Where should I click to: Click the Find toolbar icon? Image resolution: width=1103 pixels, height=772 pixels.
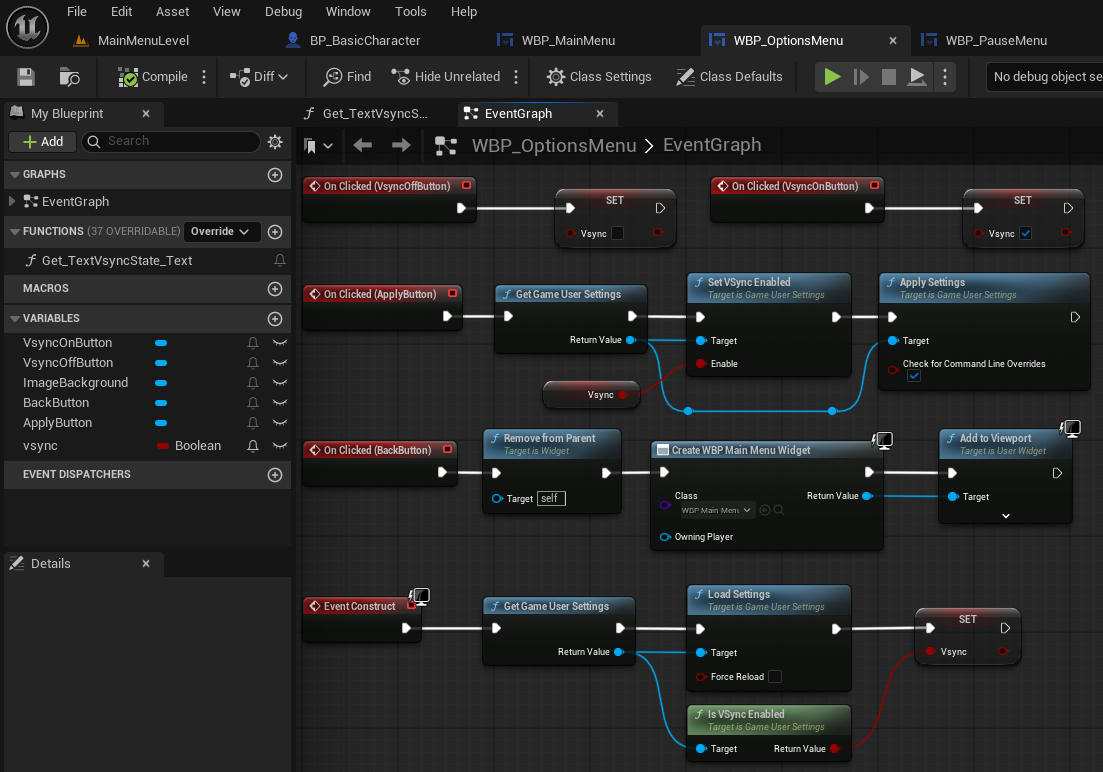pos(347,77)
